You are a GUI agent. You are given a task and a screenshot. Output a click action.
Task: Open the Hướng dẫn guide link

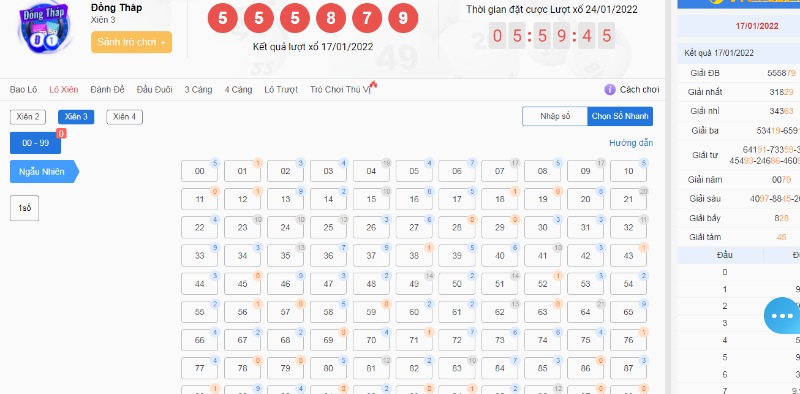pos(631,143)
